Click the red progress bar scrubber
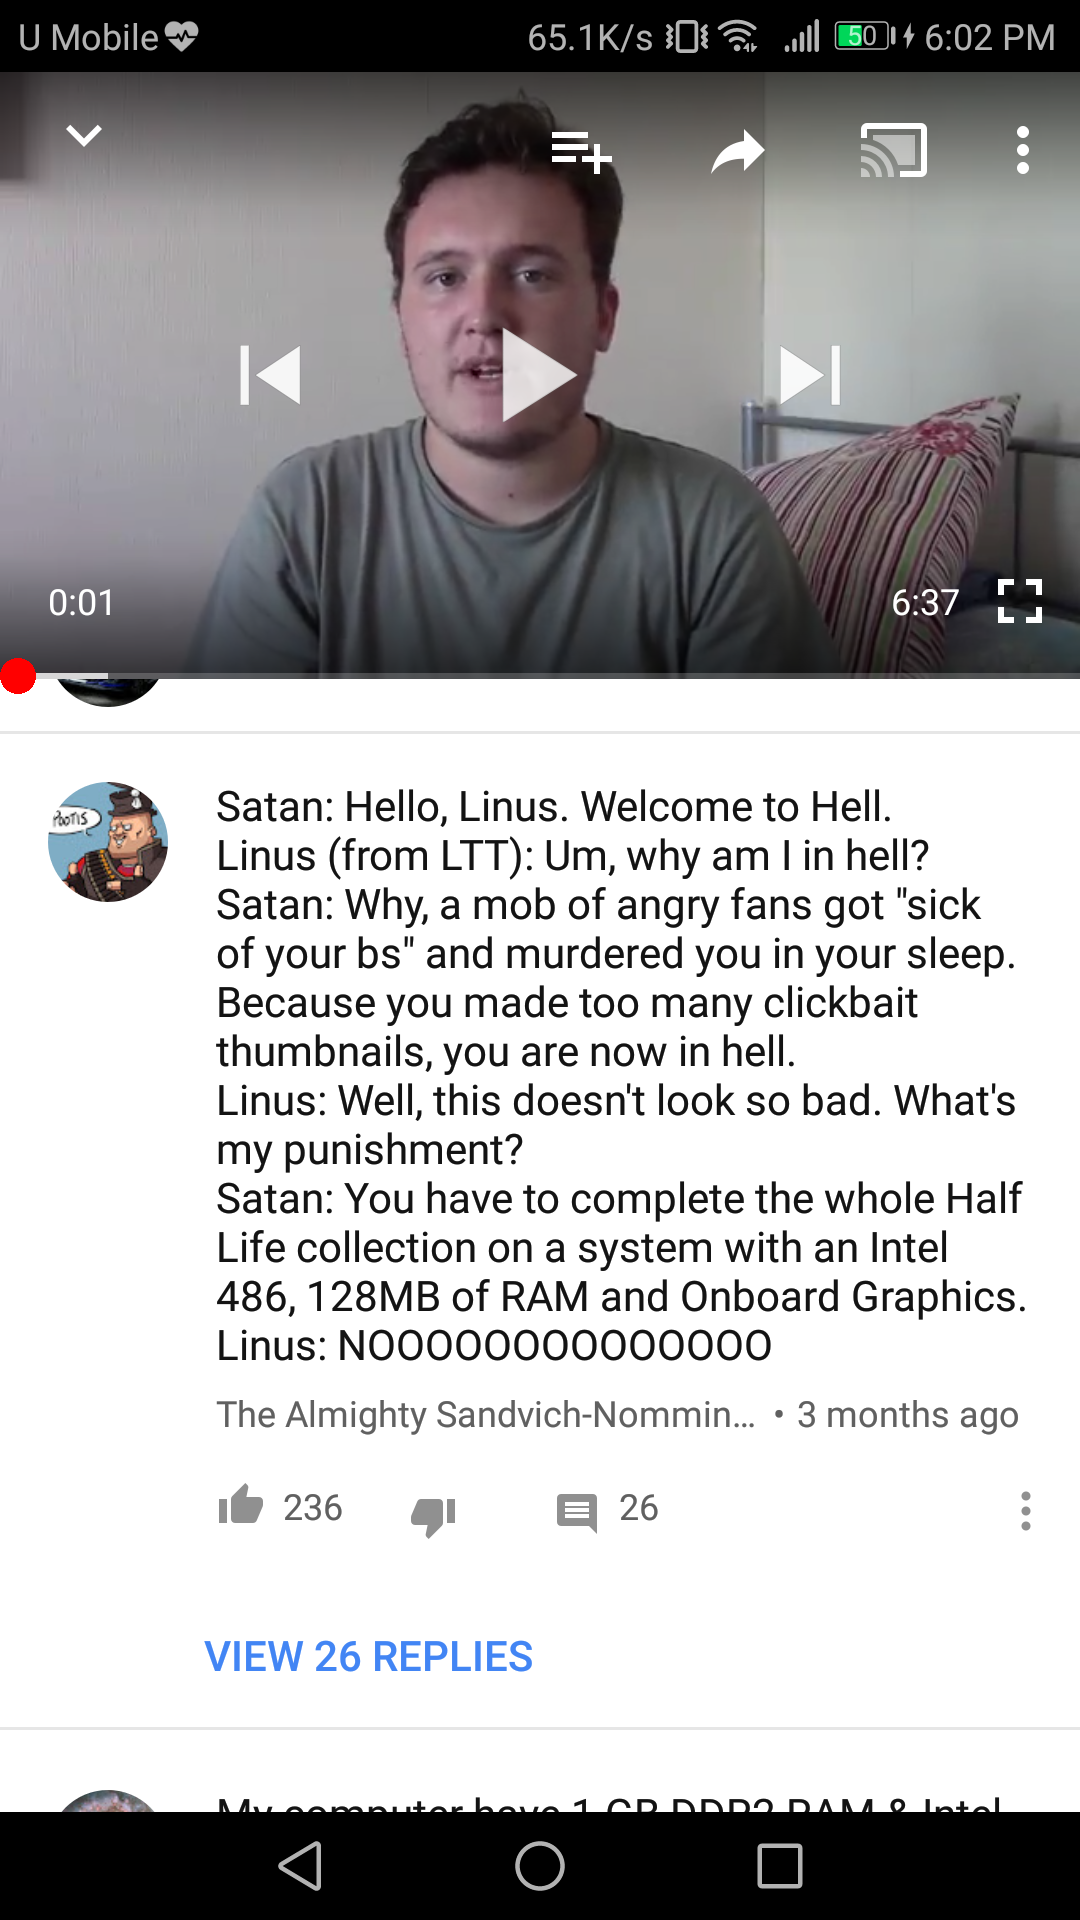The width and height of the screenshot is (1080, 1920). (x=18, y=676)
